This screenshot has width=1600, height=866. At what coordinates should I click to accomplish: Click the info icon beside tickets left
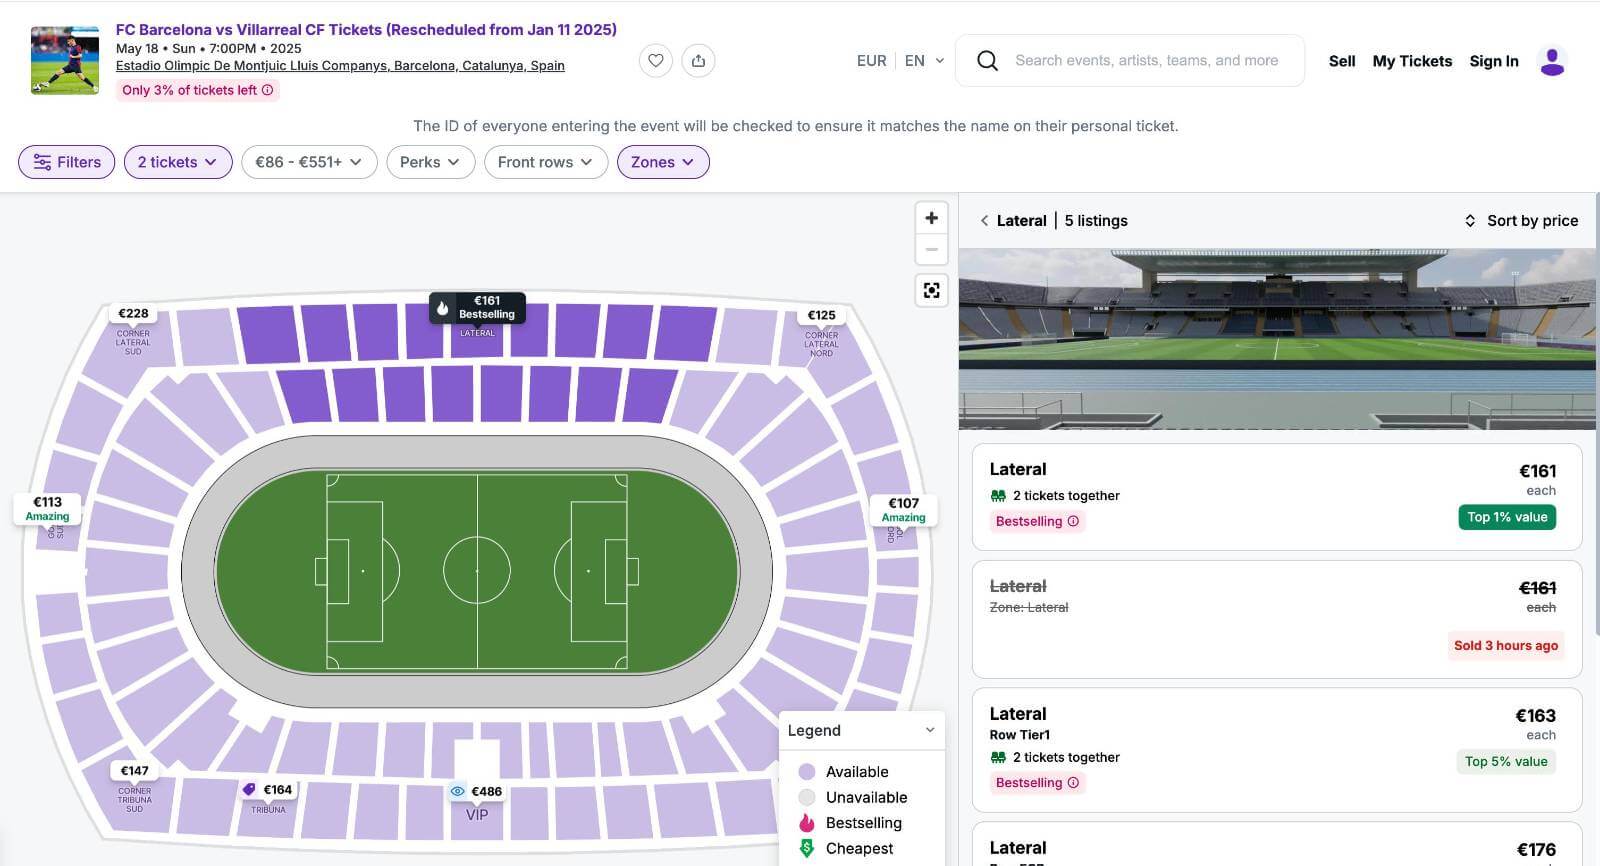pos(267,90)
